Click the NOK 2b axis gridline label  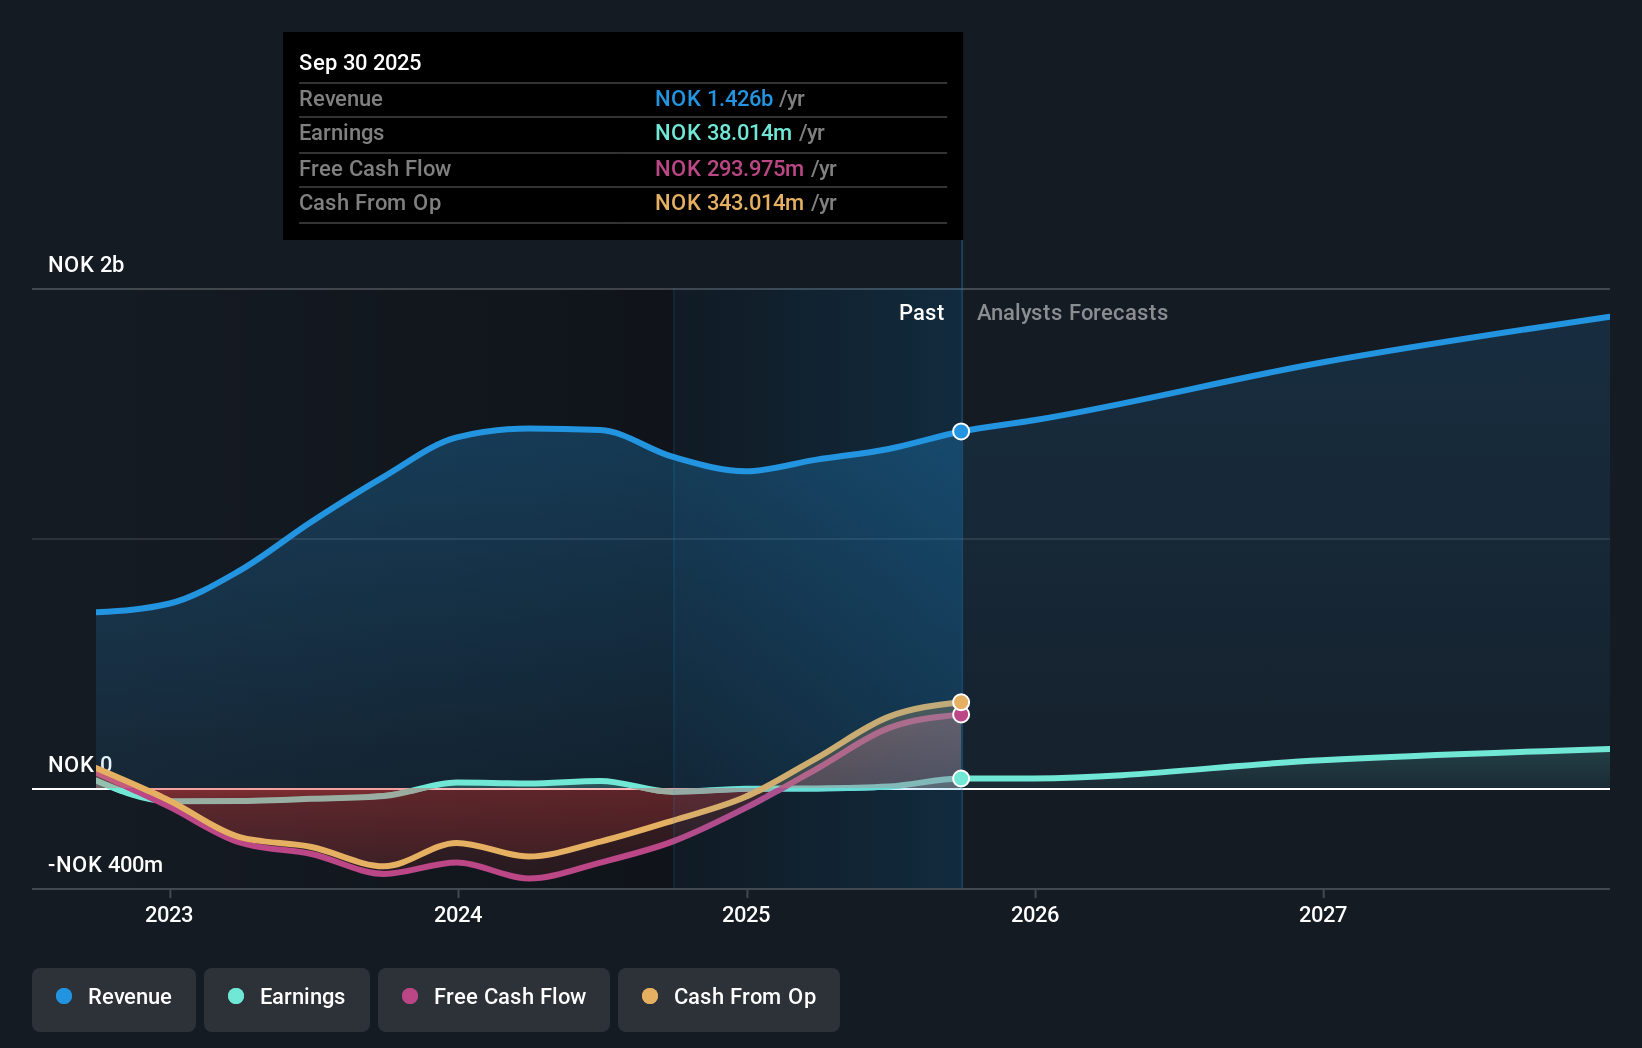[86, 264]
